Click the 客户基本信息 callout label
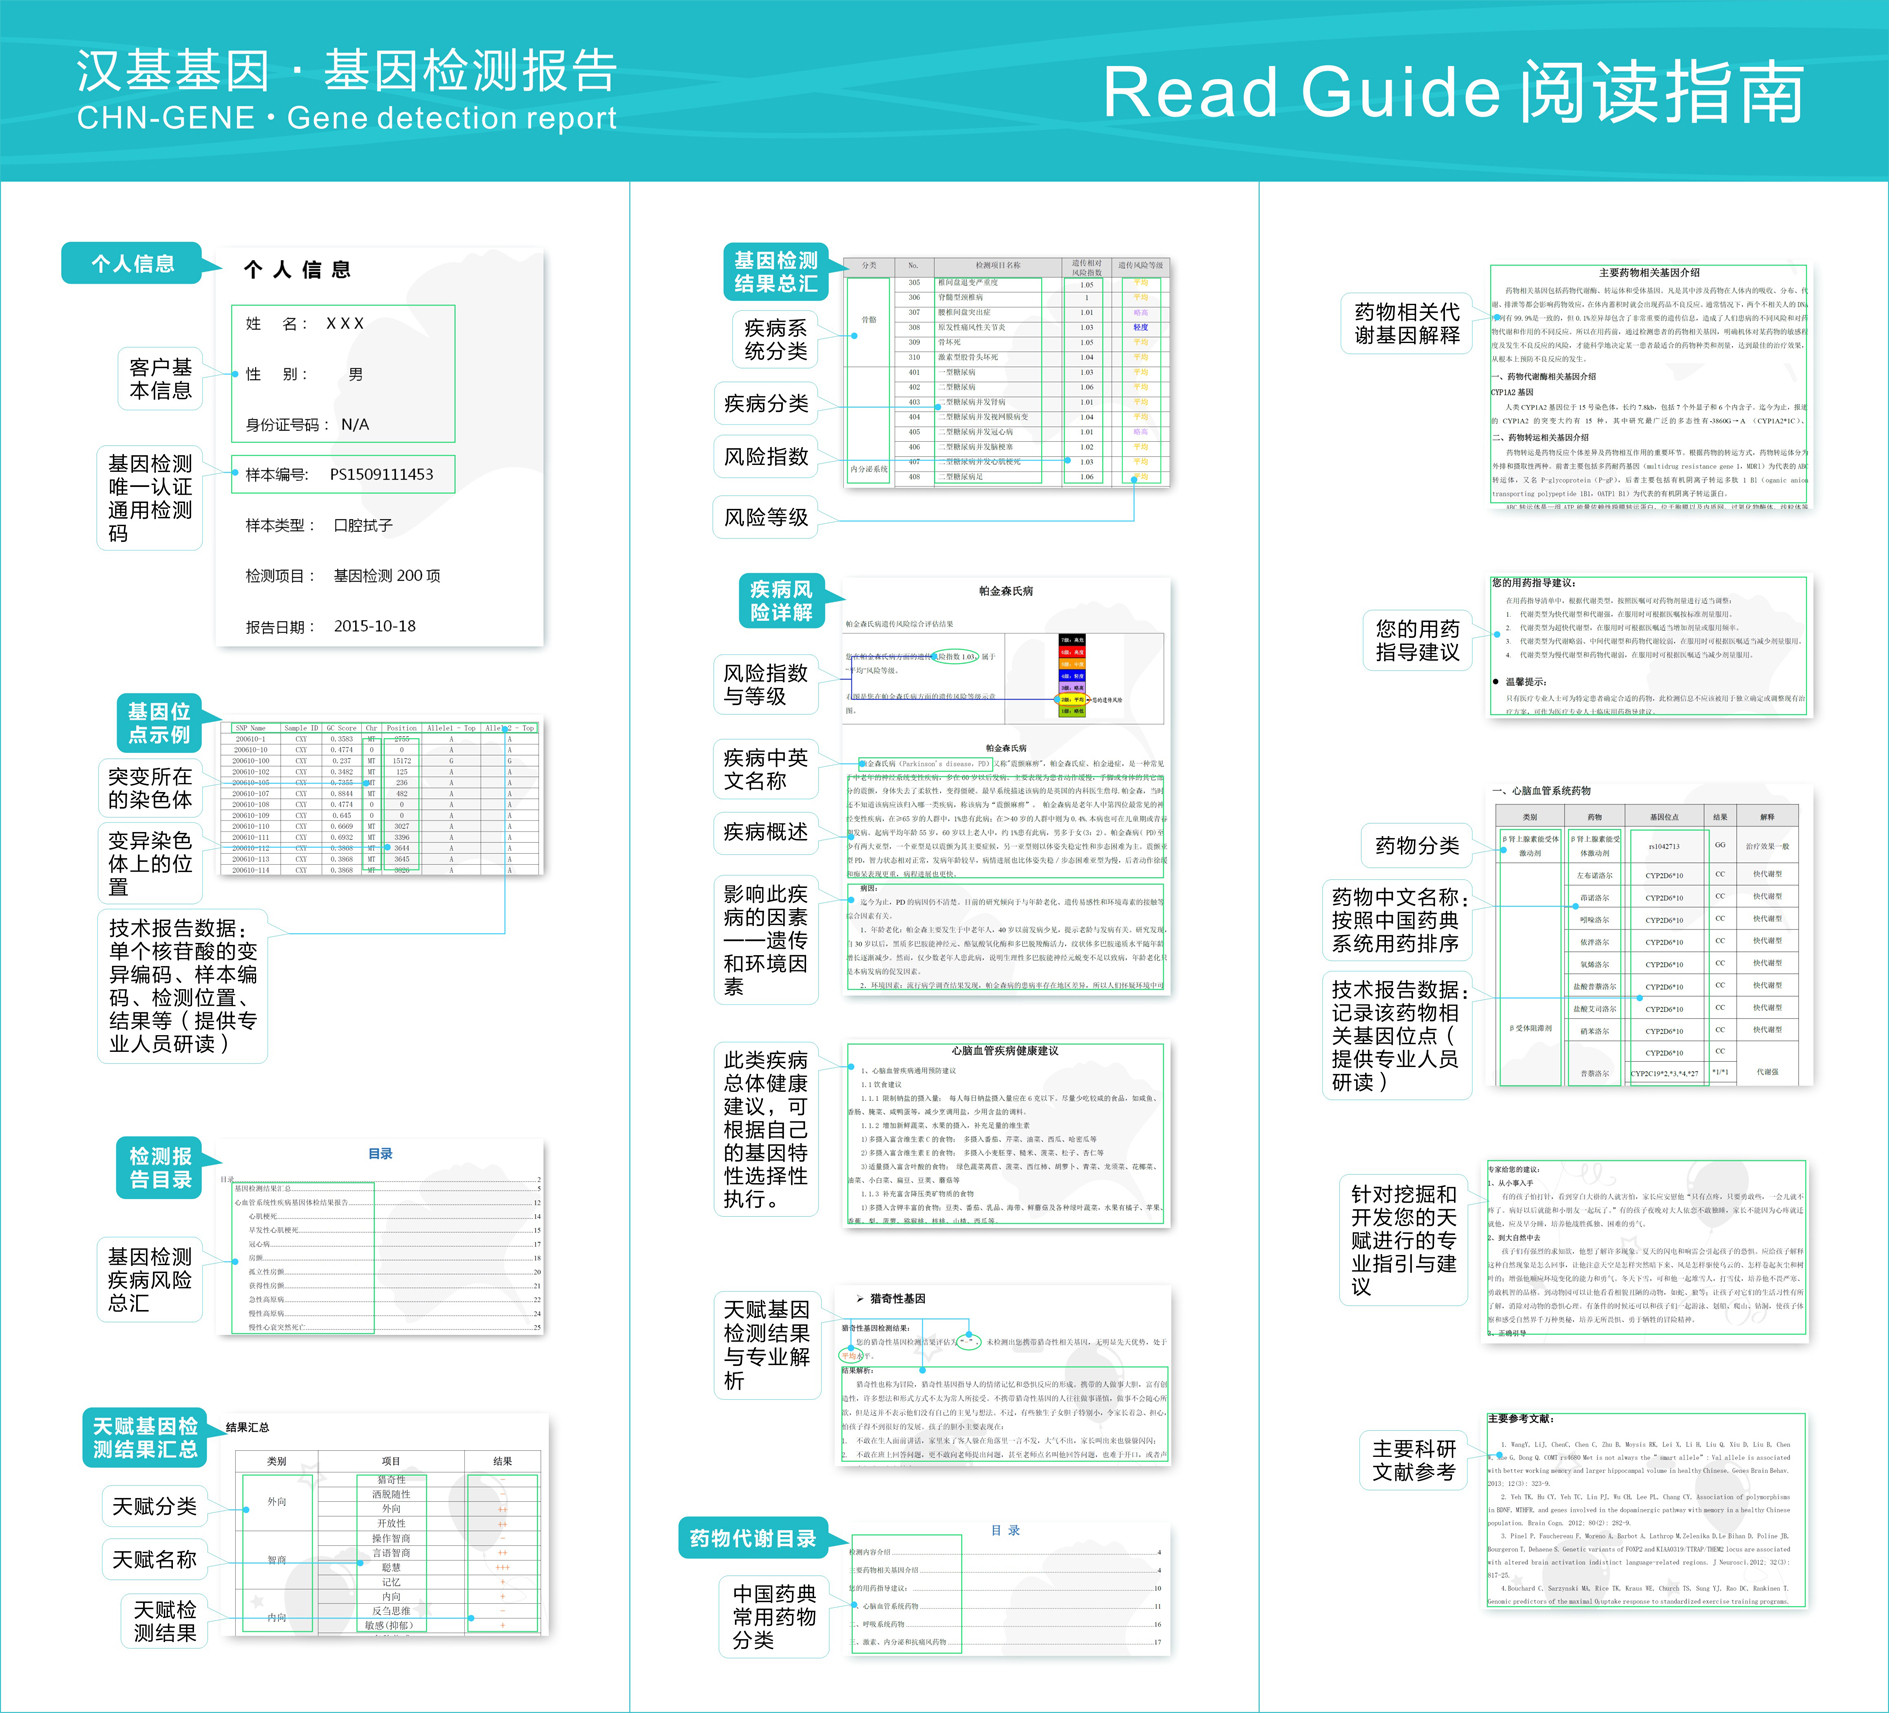 [161, 379]
